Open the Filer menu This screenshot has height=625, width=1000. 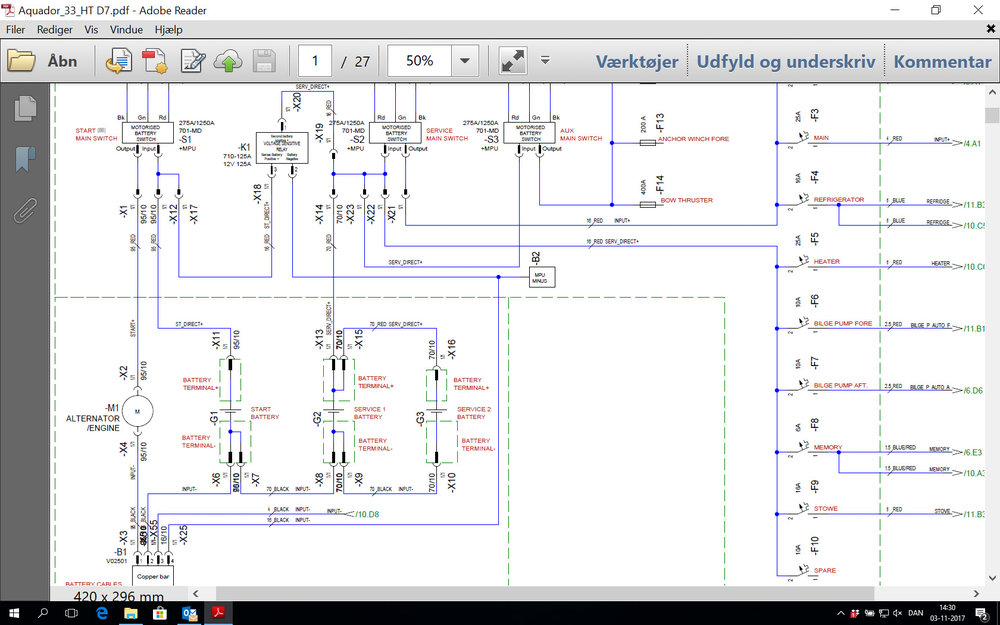(15, 29)
